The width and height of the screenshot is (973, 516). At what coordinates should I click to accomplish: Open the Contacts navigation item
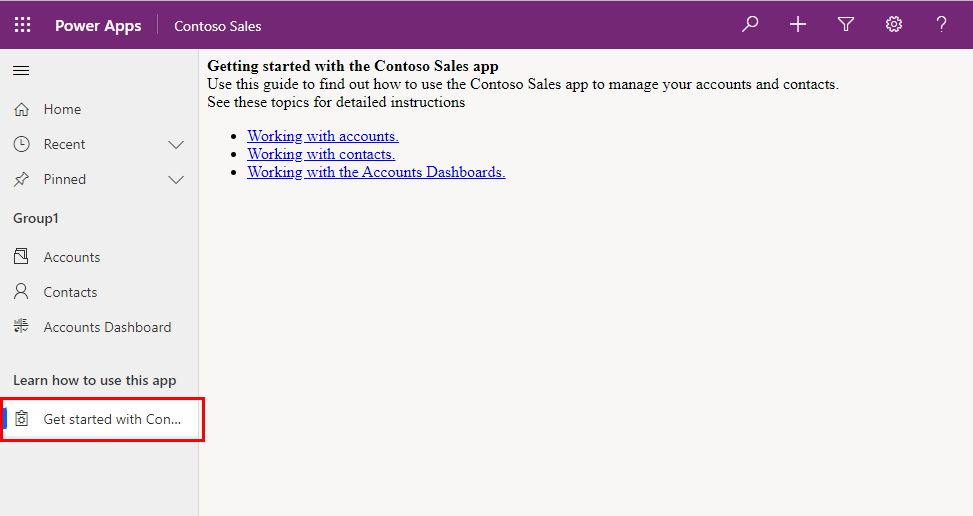point(70,292)
